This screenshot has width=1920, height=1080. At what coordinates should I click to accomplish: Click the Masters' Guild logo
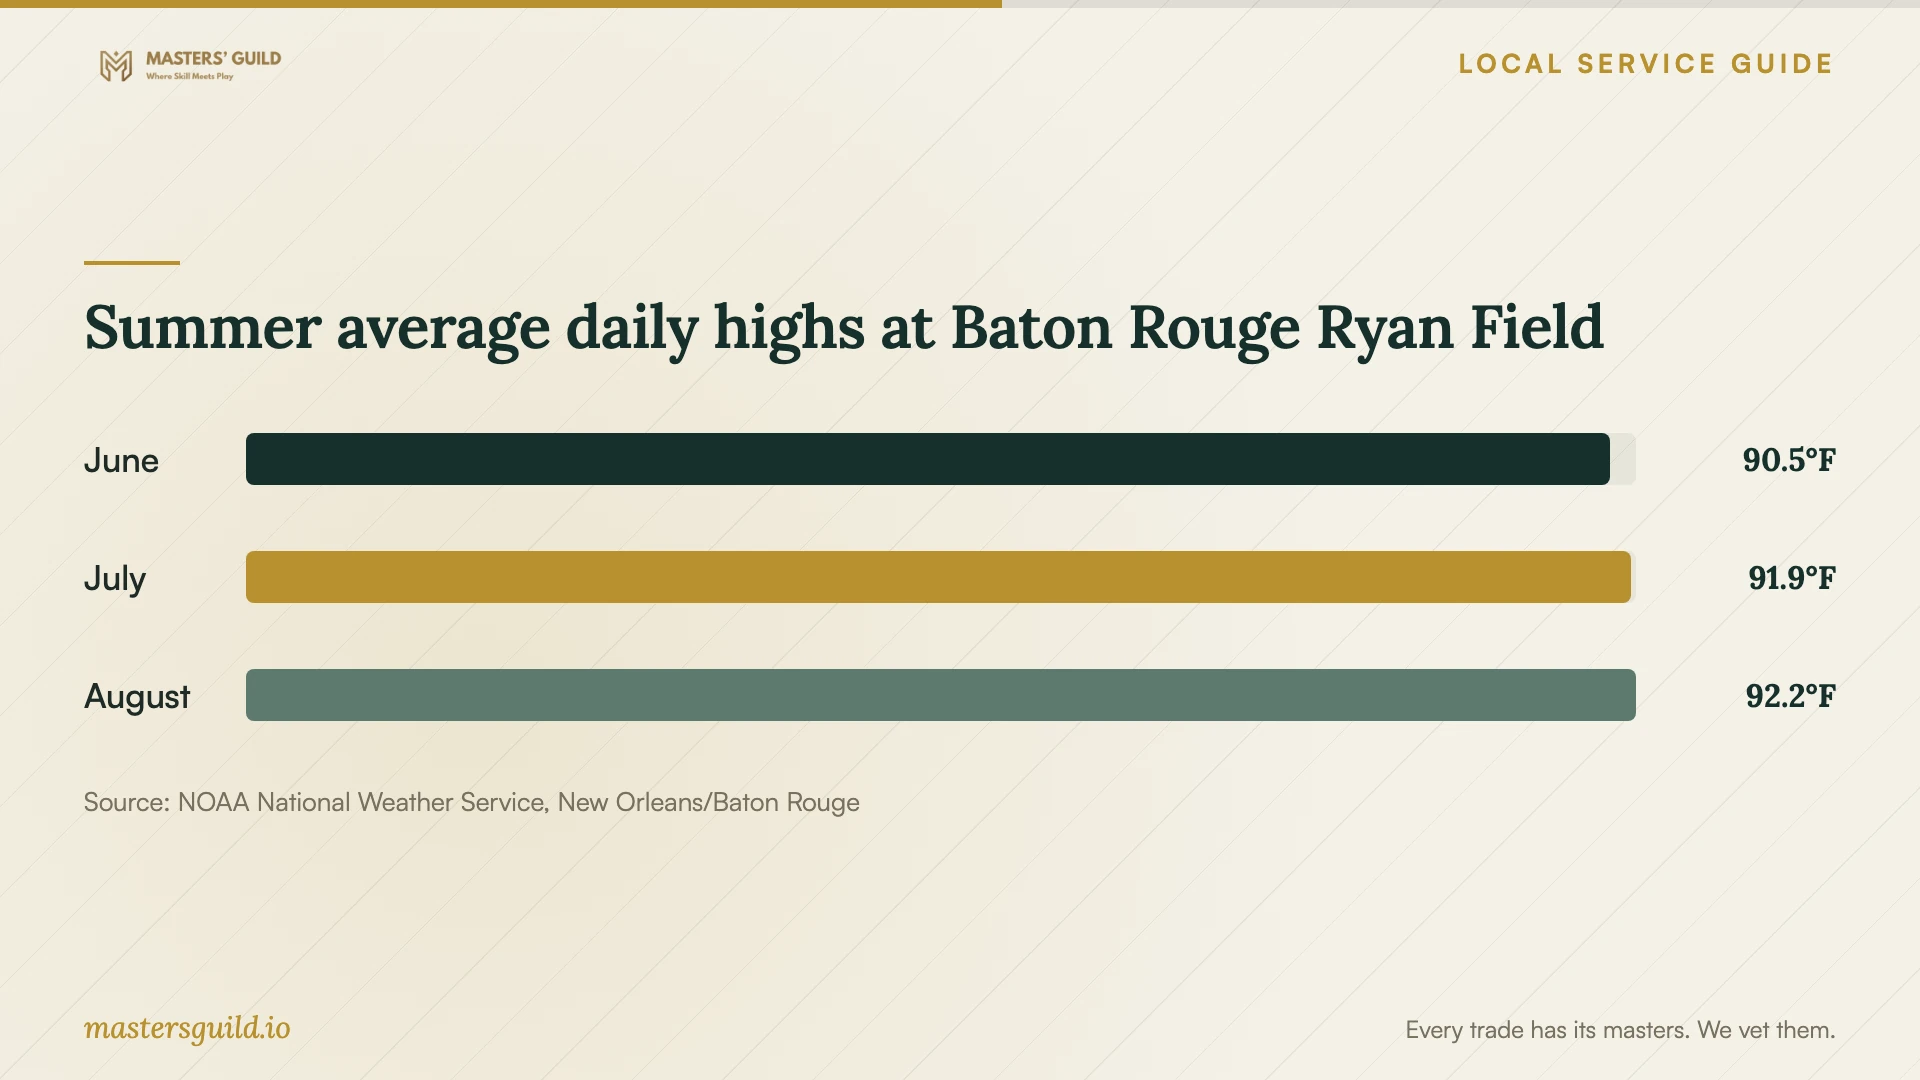pos(190,65)
